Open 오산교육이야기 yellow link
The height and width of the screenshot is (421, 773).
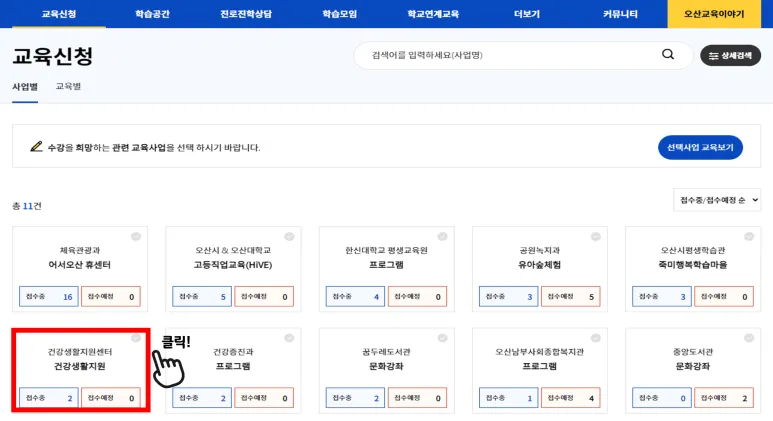point(720,14)
